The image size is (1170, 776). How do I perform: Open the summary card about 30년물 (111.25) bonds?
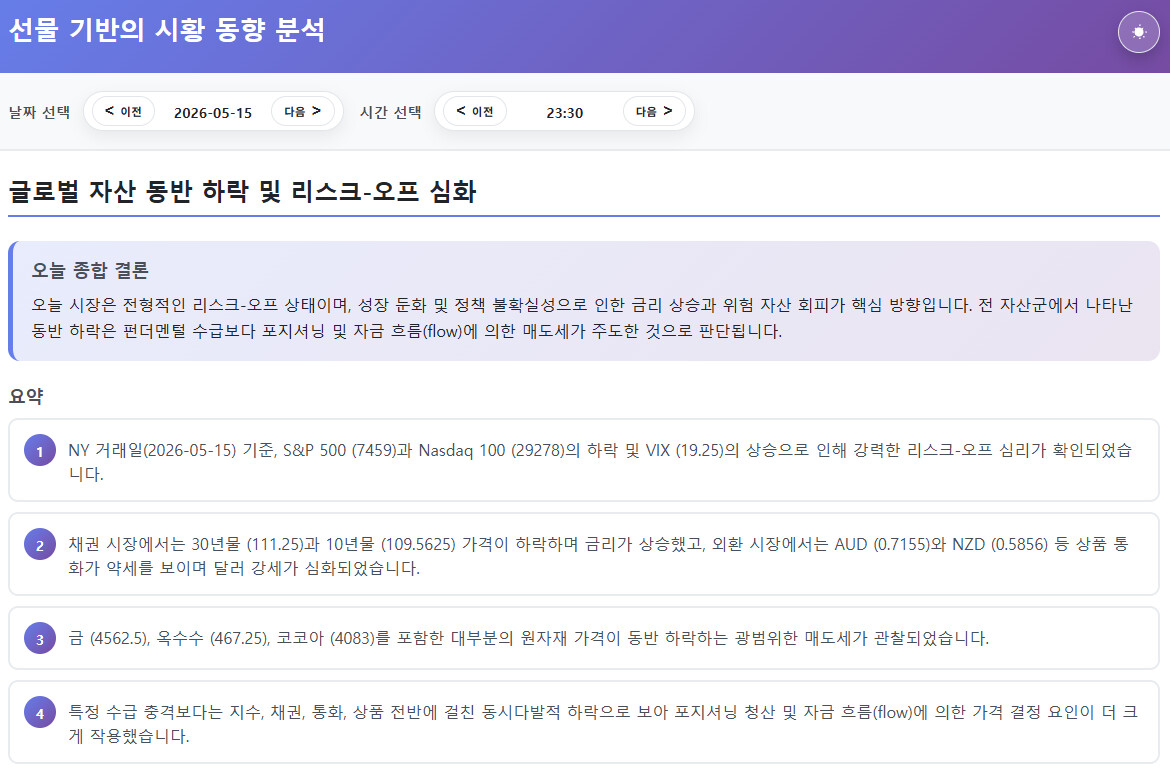(x=584, y=554)
